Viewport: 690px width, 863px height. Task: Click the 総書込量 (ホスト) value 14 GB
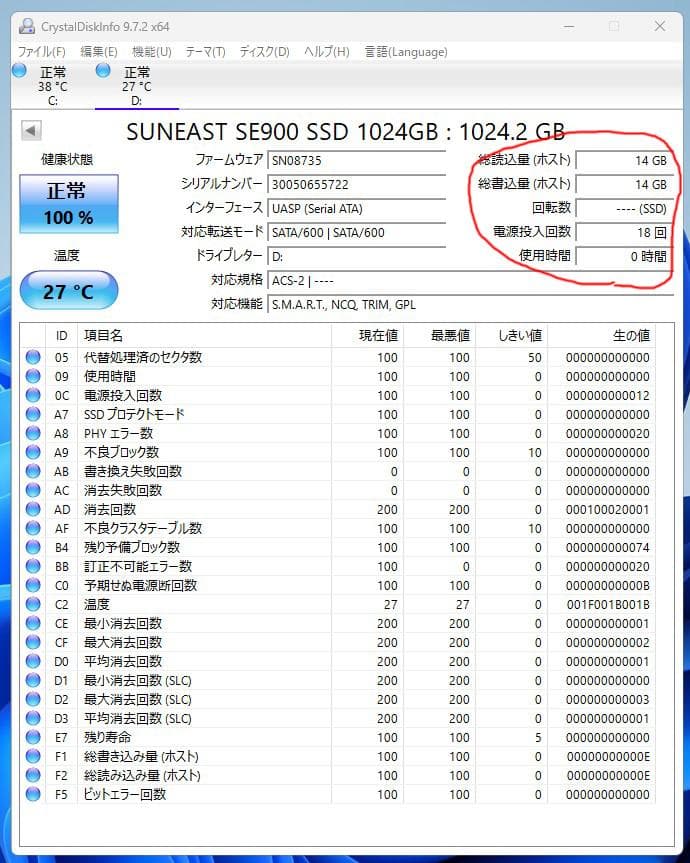pos(625,184)
